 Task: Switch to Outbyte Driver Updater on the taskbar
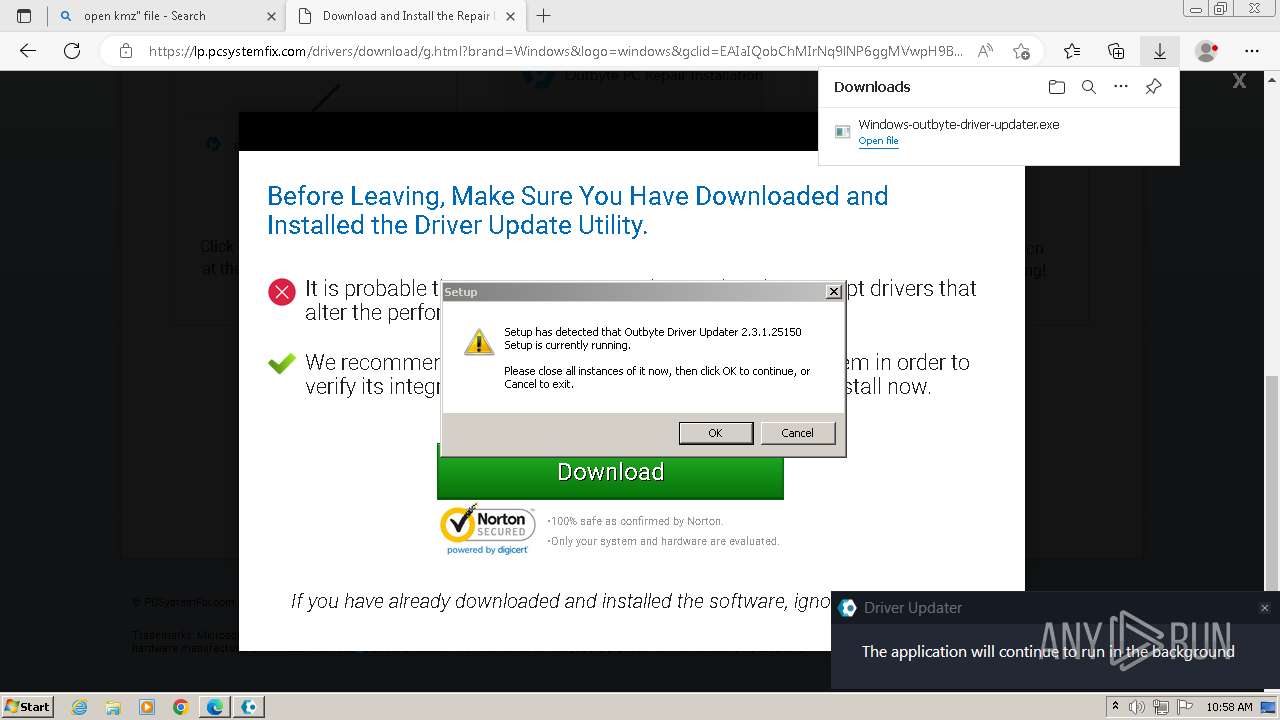[x=249, y=707]
